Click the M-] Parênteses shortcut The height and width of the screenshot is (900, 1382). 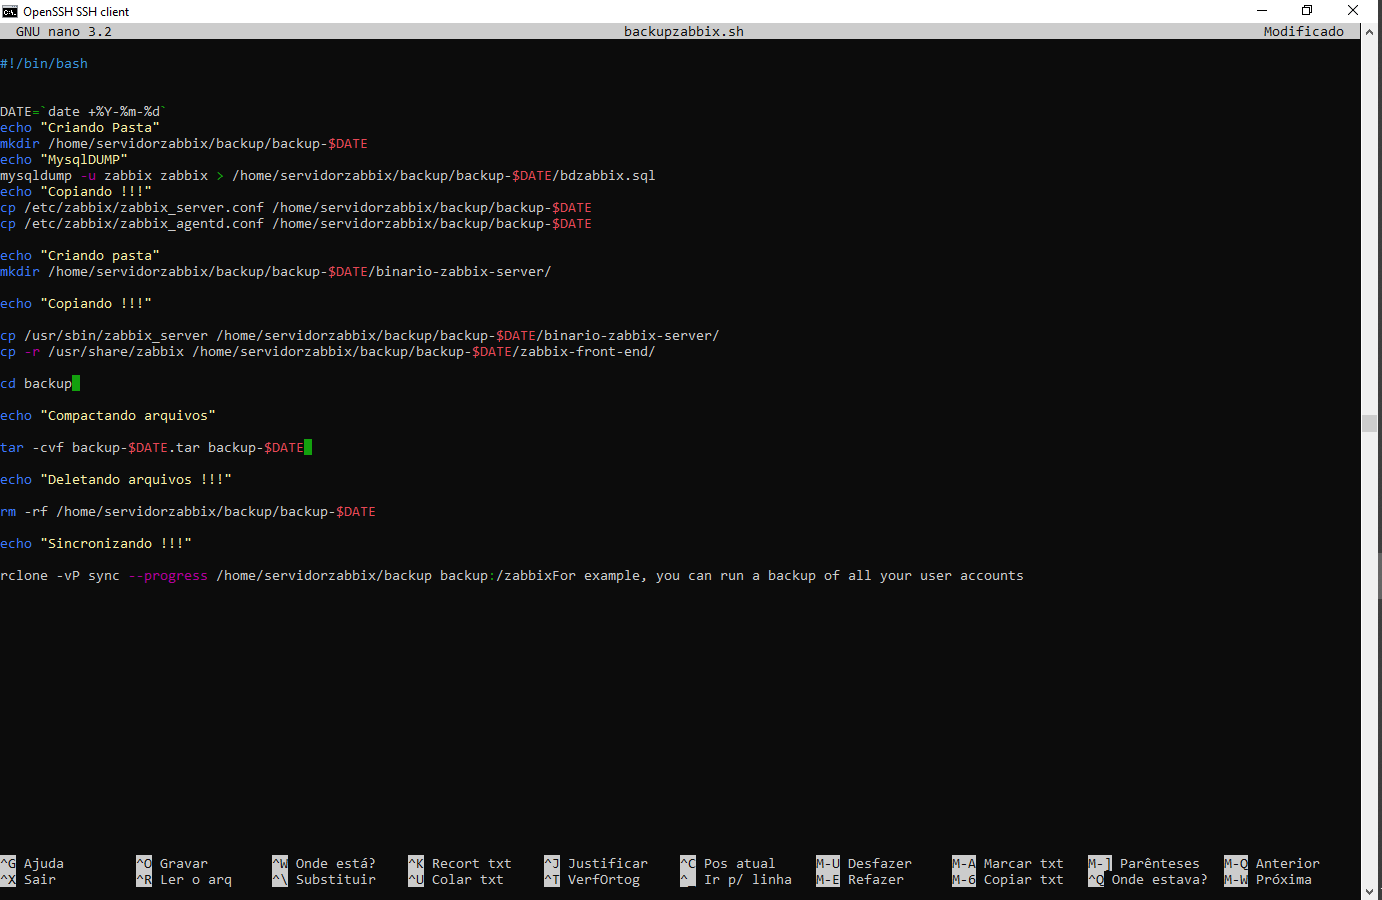[x=1144, y=863]
